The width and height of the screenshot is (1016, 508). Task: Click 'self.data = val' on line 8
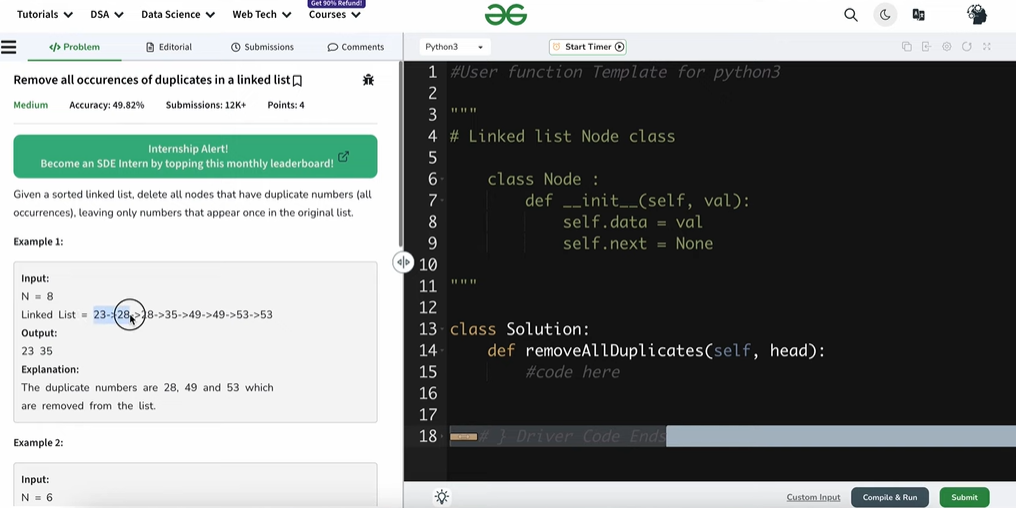click(x=632, y=222)
